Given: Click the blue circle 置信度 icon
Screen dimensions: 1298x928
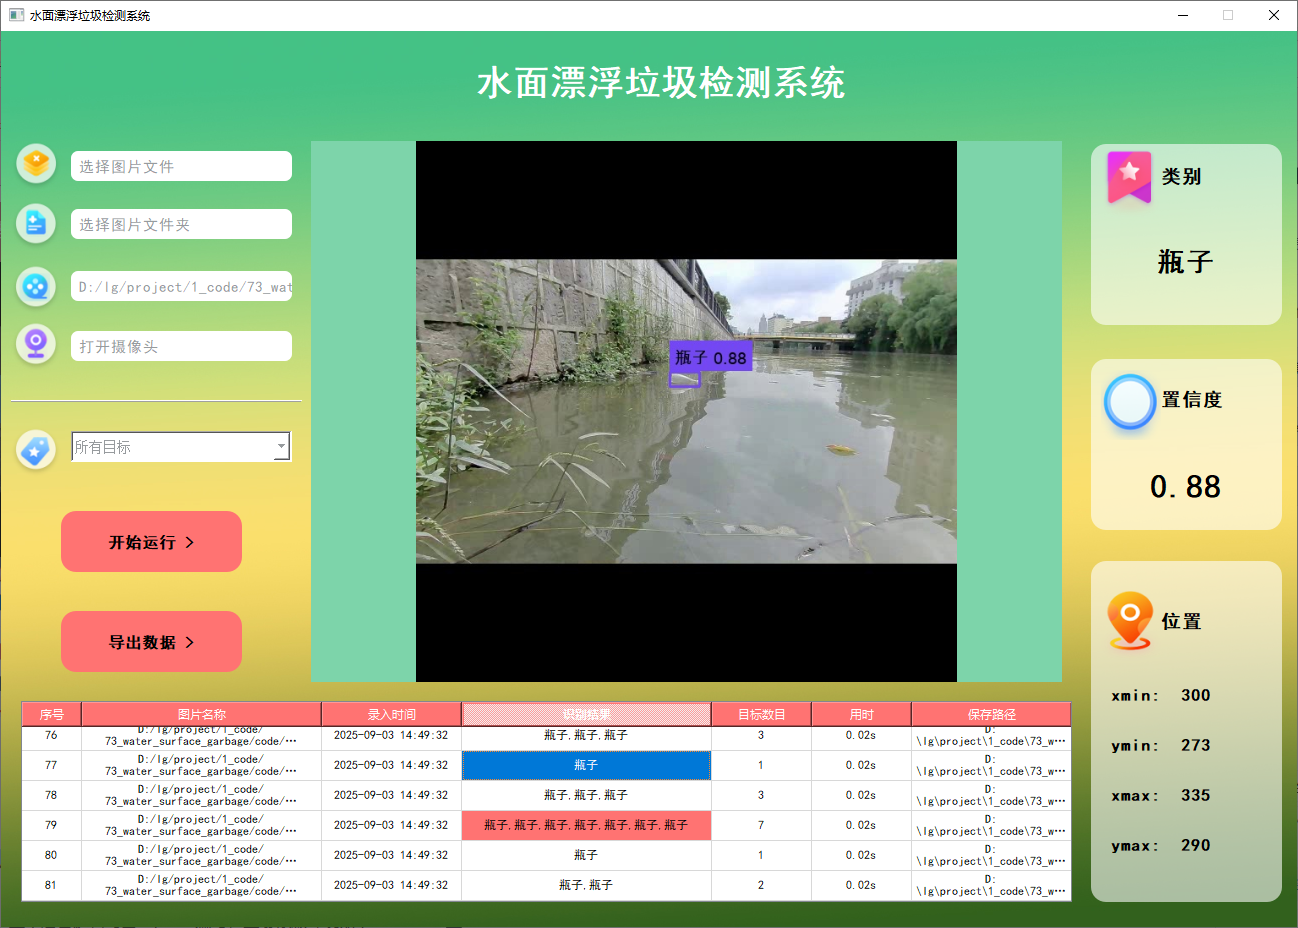Looking at the screenshot, I should pos(1130,402).
